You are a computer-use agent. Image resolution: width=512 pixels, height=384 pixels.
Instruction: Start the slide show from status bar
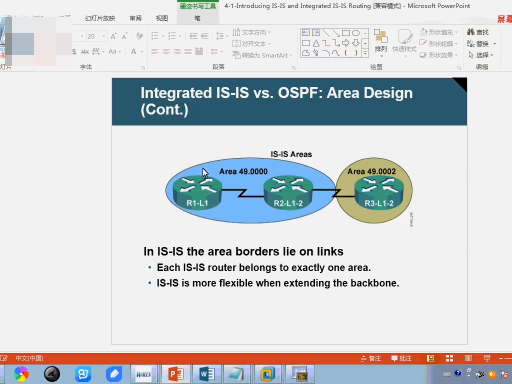click(x=487, y=358)
